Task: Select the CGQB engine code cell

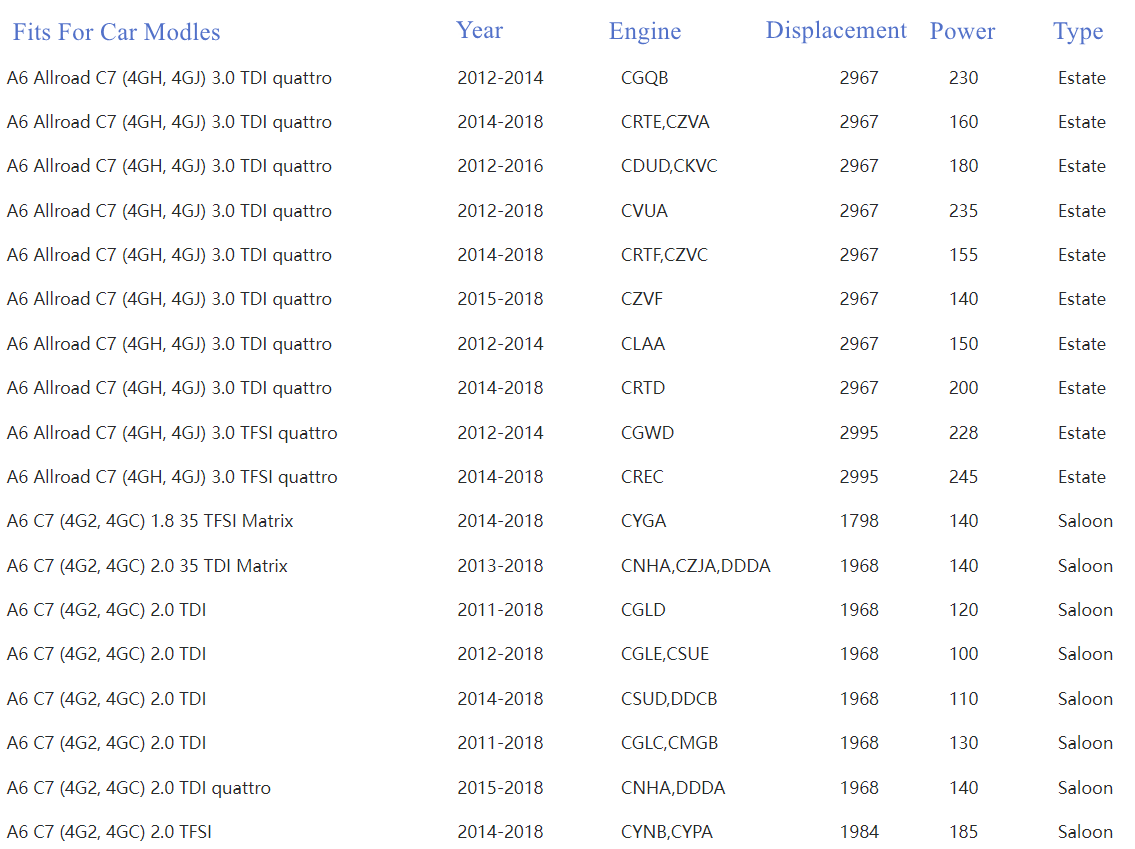Action: (644, 78)
